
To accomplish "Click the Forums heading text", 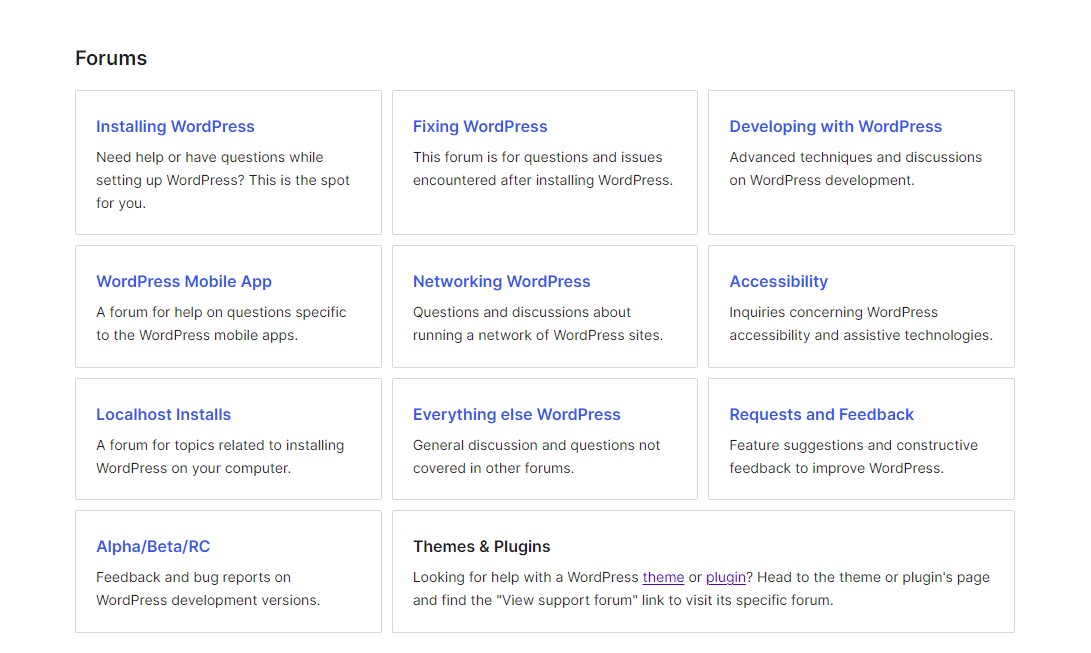I will (x=111, y=58).
